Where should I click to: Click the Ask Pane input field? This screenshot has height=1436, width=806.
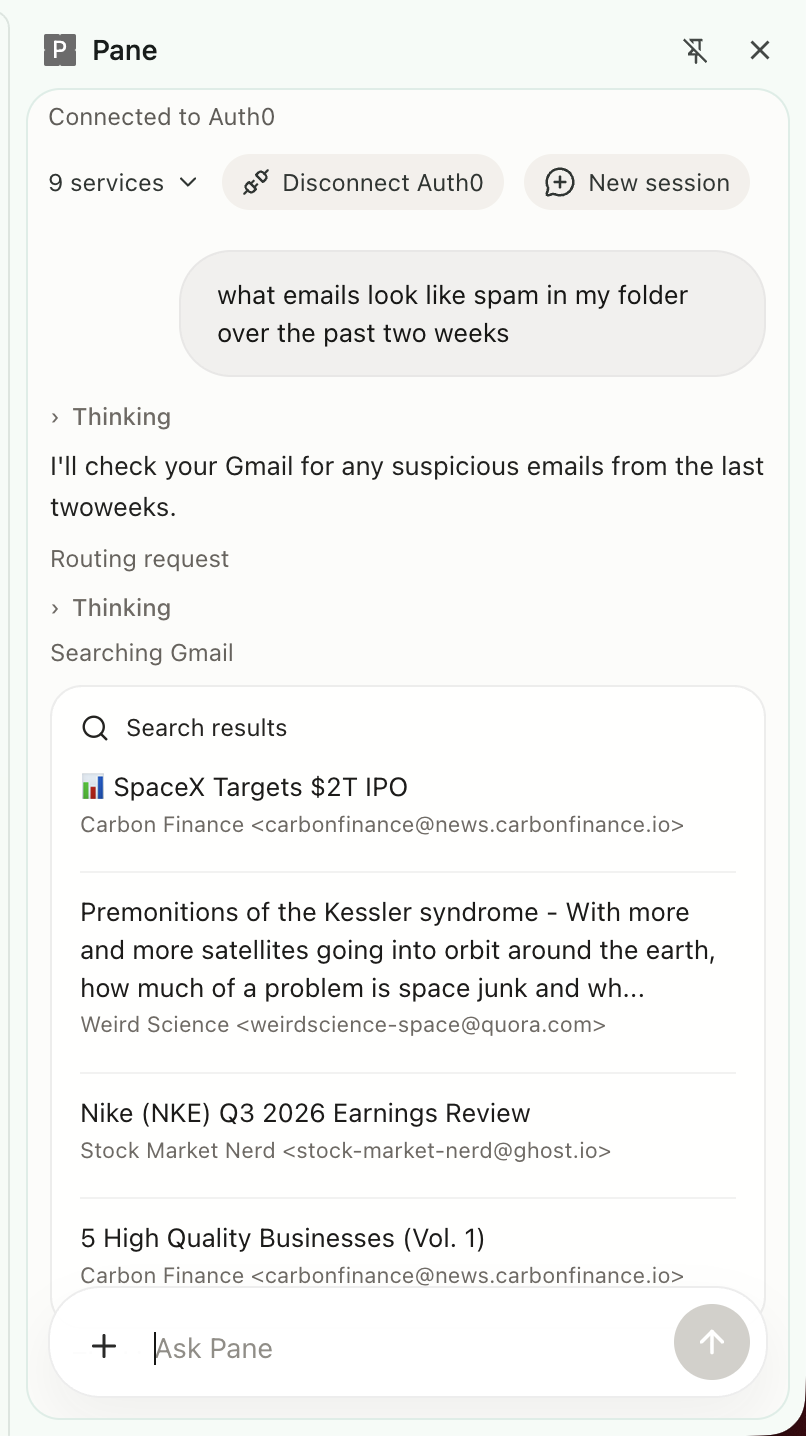(x=400, y=1348)
